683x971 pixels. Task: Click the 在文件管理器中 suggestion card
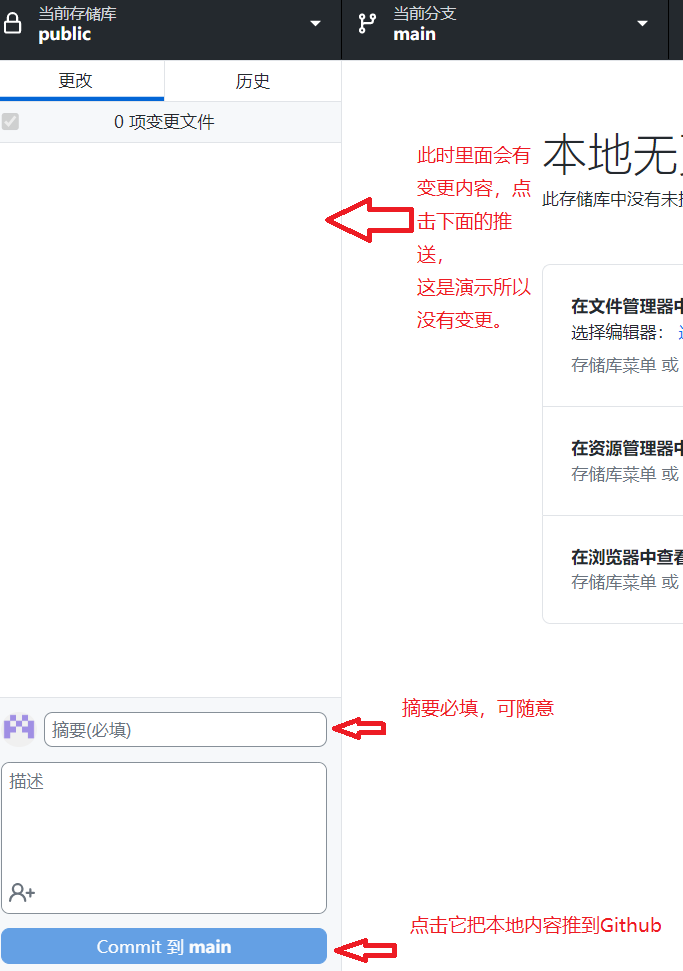tap(613, 336)
